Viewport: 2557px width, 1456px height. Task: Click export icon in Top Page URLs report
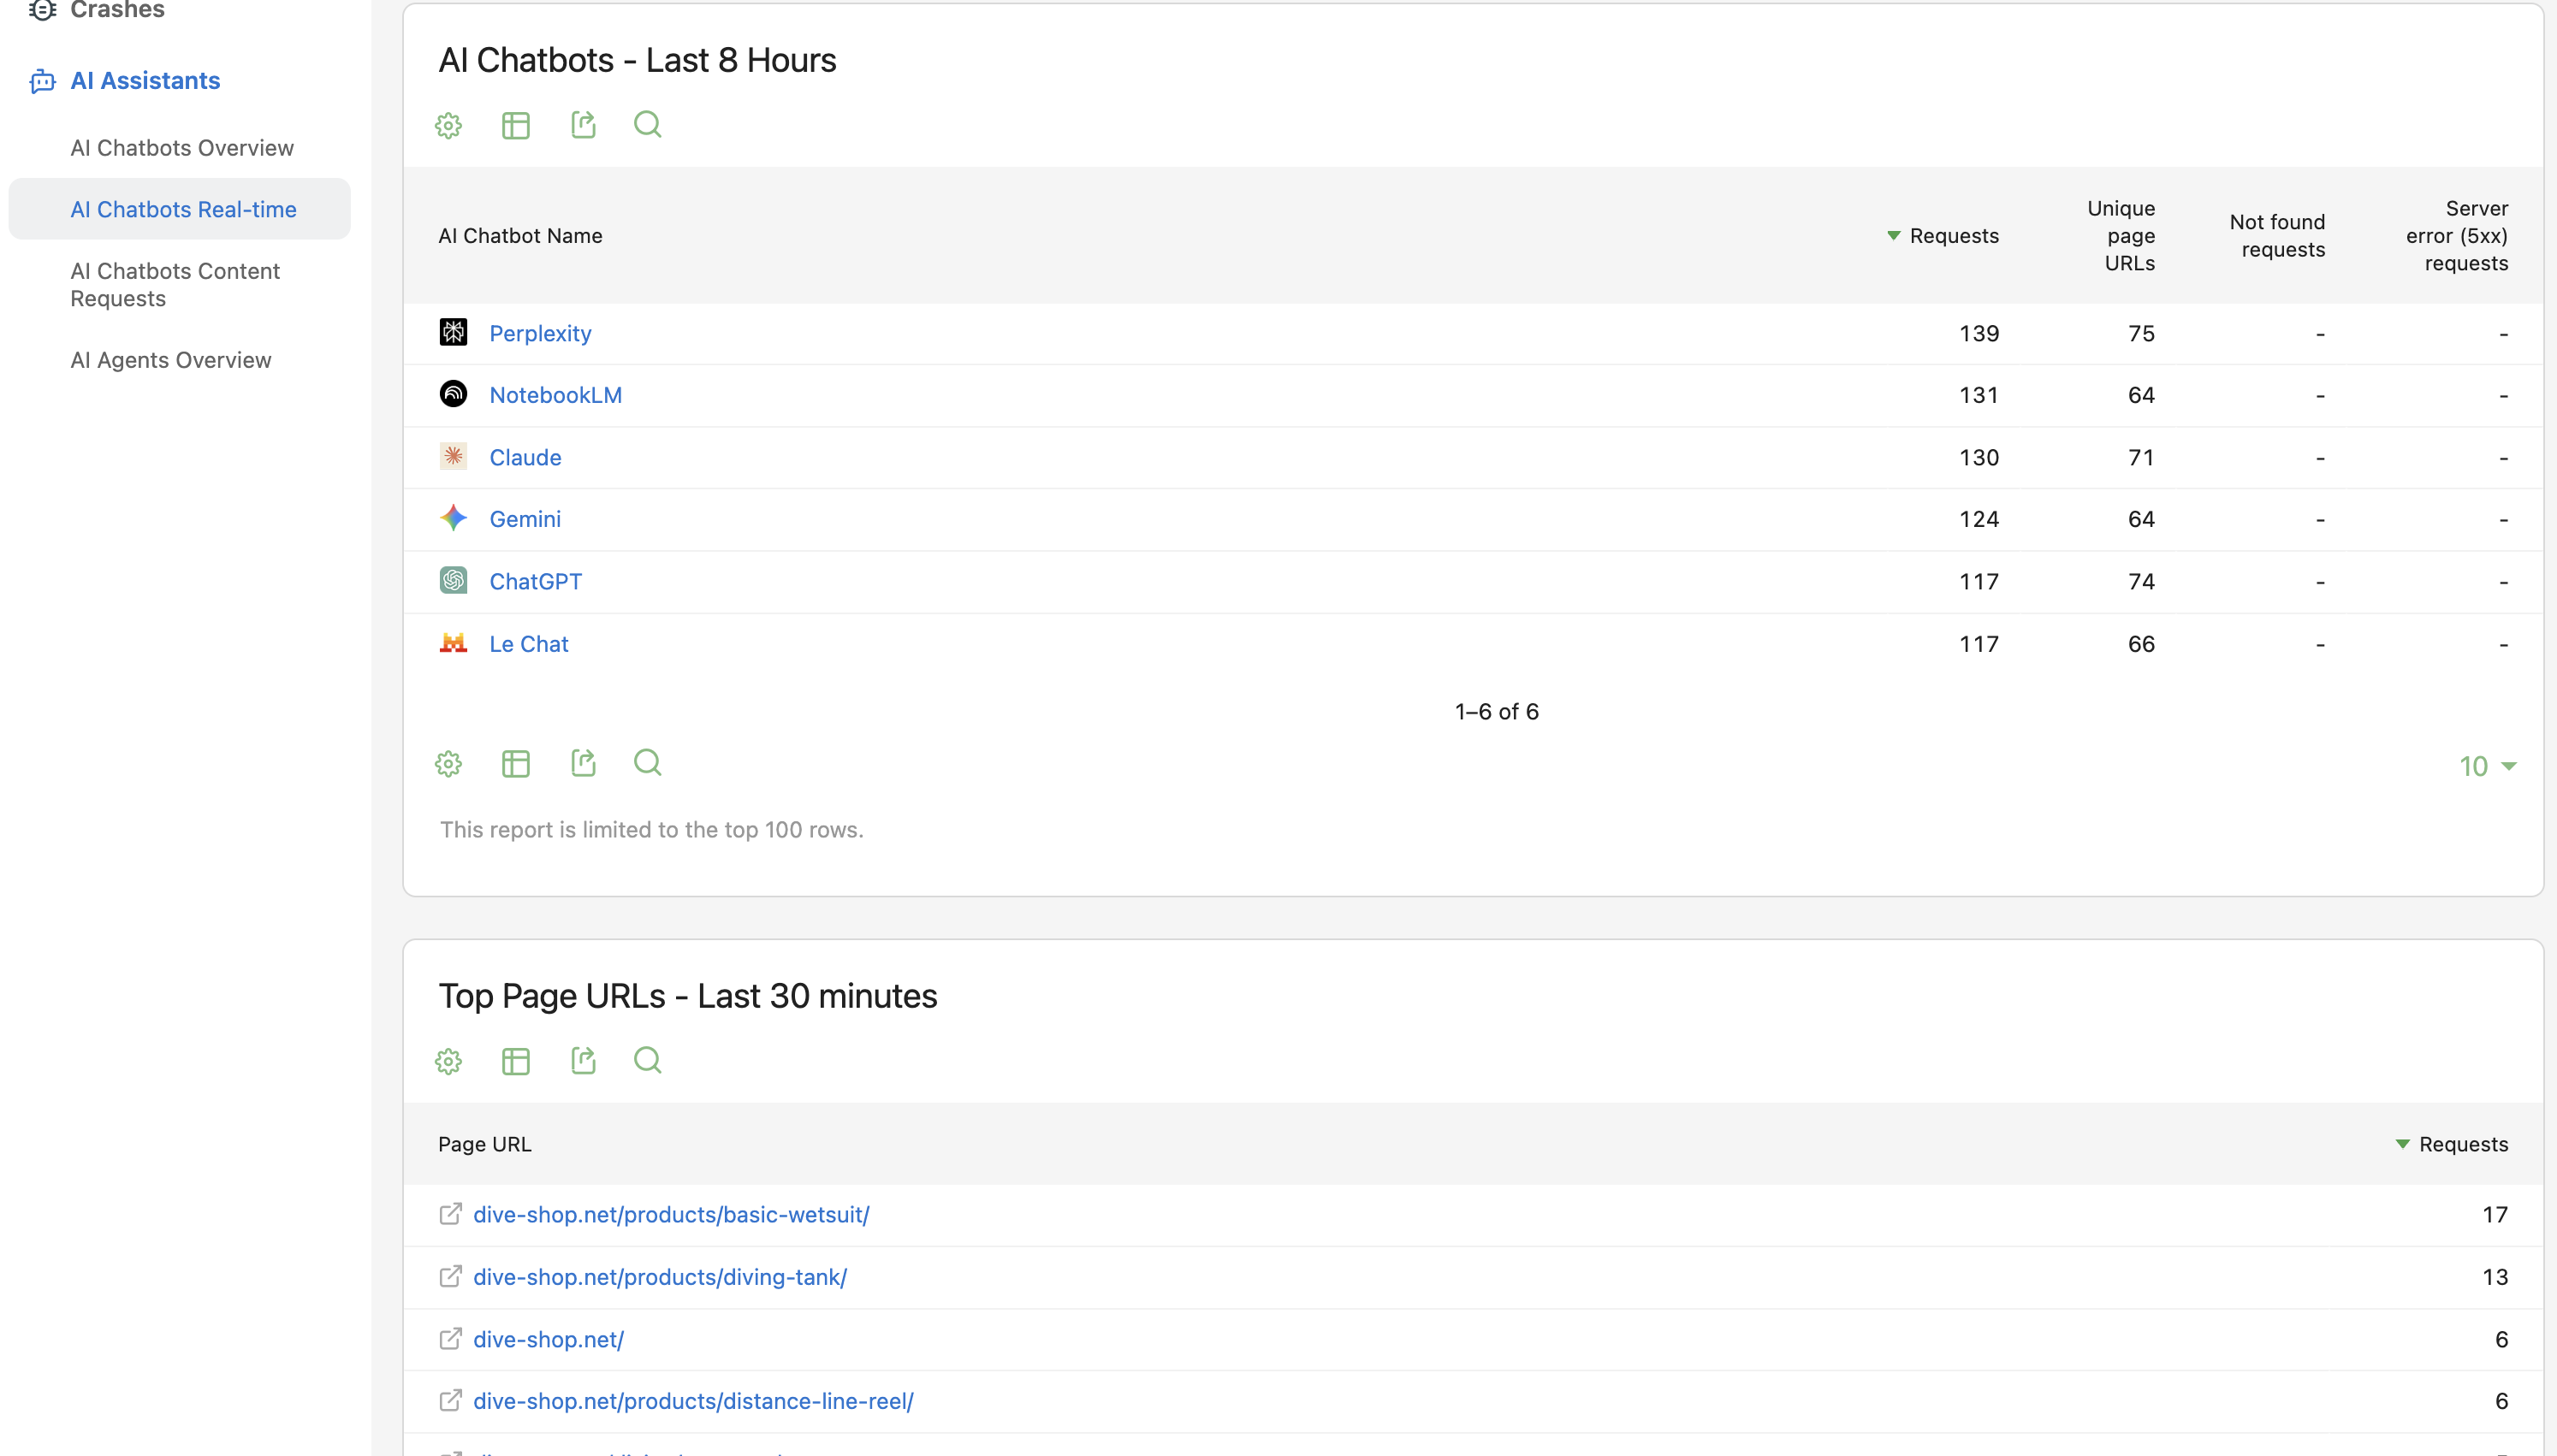click(x=583, y=1060)
